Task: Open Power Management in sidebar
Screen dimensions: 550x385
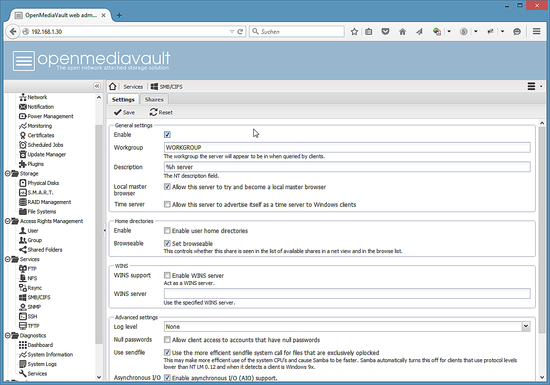Action: point(46,116)
